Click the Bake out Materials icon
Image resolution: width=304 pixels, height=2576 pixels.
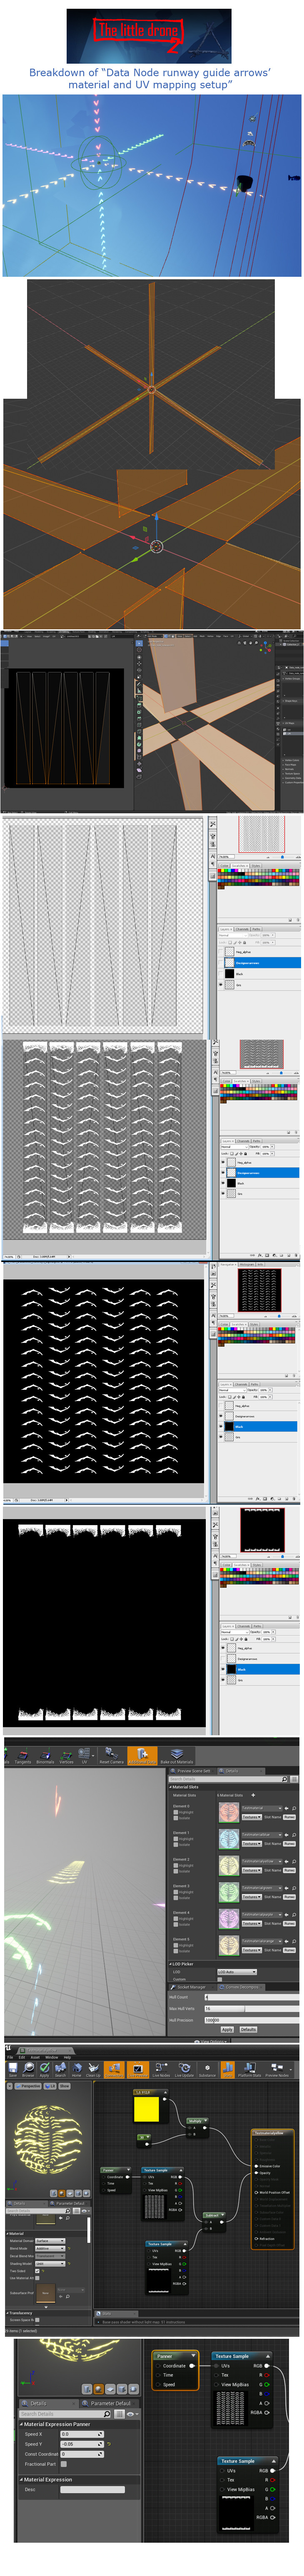(x=177, y=1757)
